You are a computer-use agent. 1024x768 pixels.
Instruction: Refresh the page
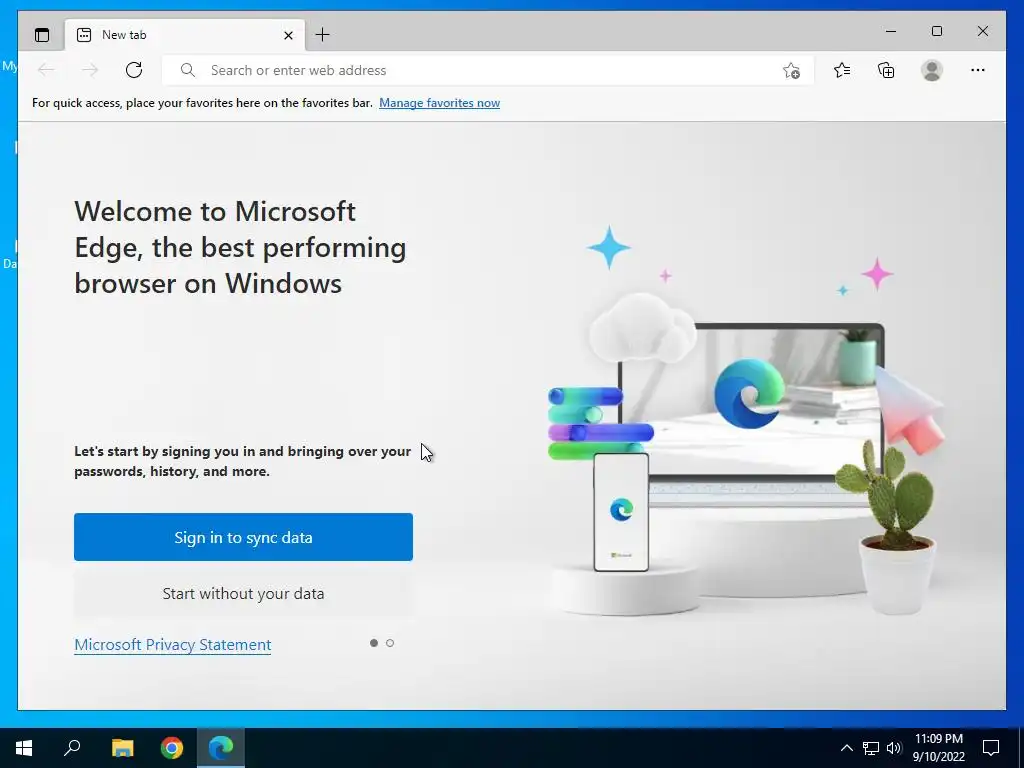tap(134, 70)
